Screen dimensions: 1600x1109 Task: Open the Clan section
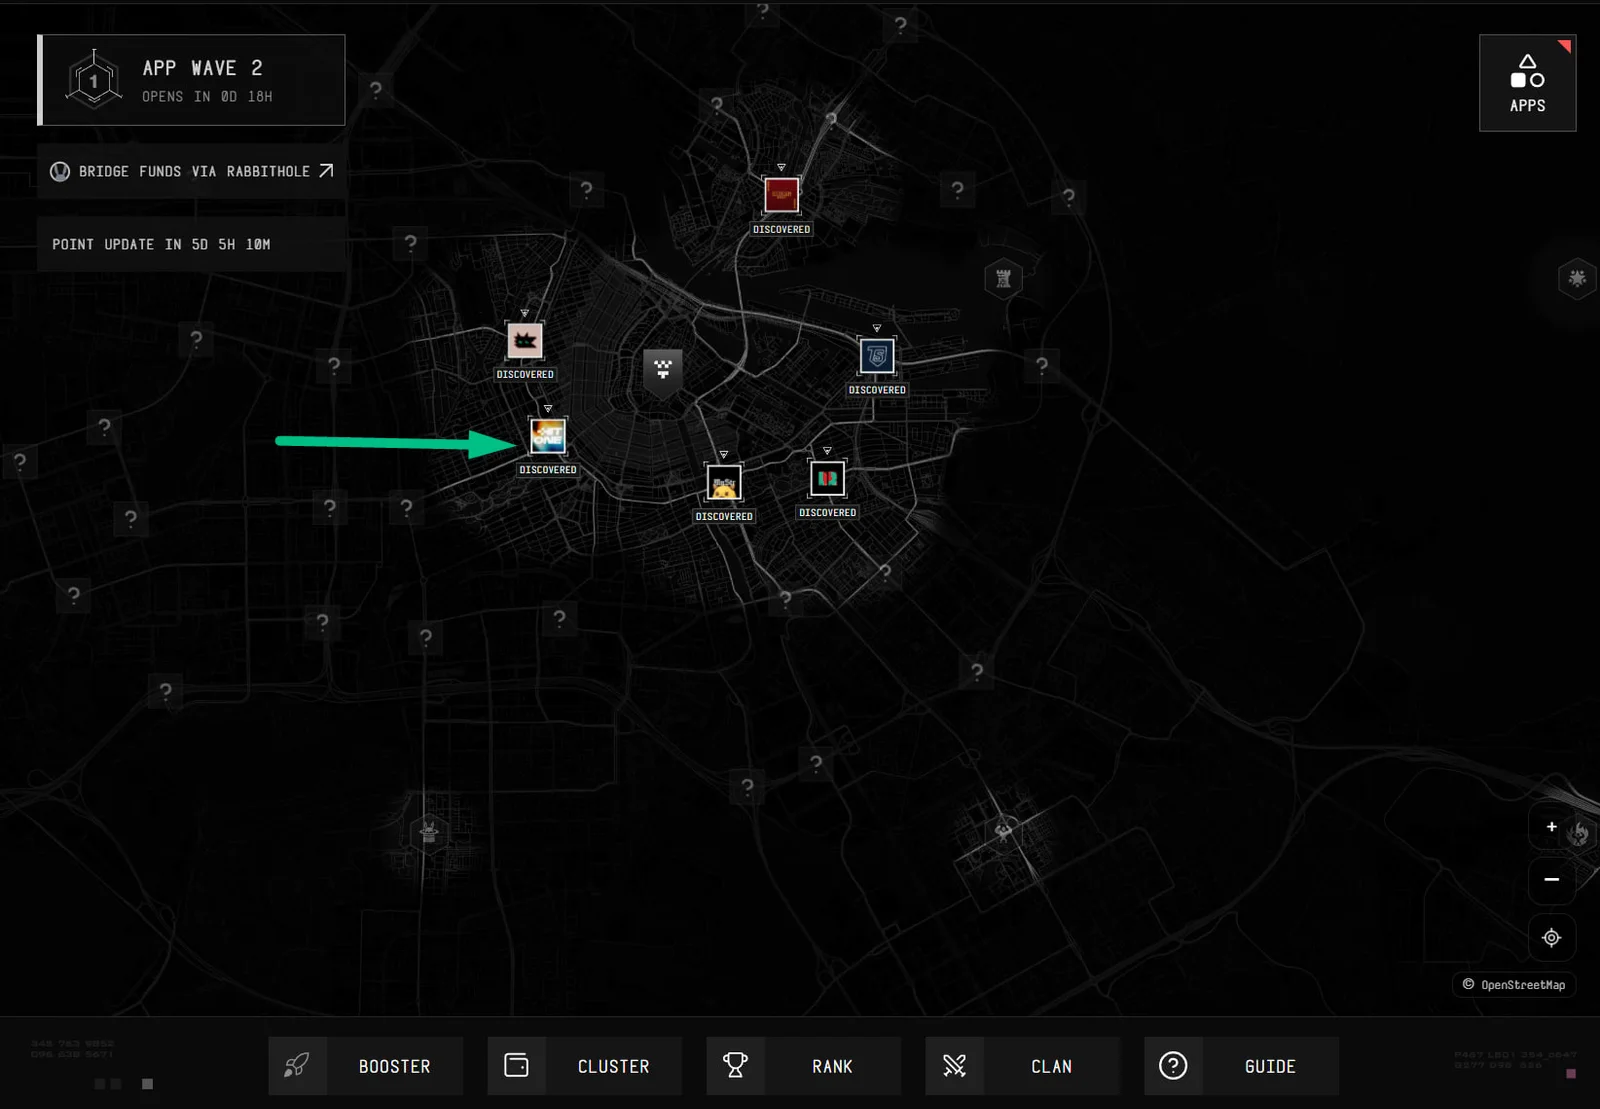(x=1023, y=1066)
